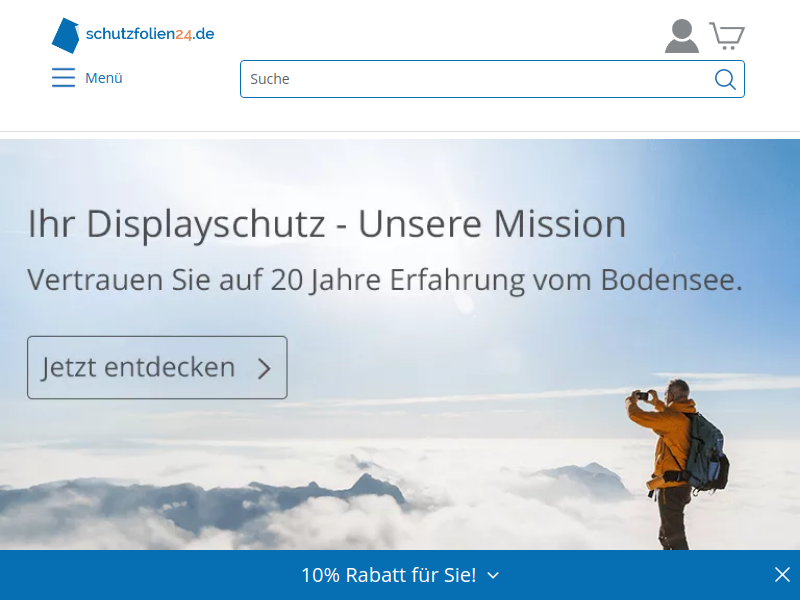Open the schutzfolien24.de logo homepage link
This screenshot has width=800, height=600.
(133, 35)
